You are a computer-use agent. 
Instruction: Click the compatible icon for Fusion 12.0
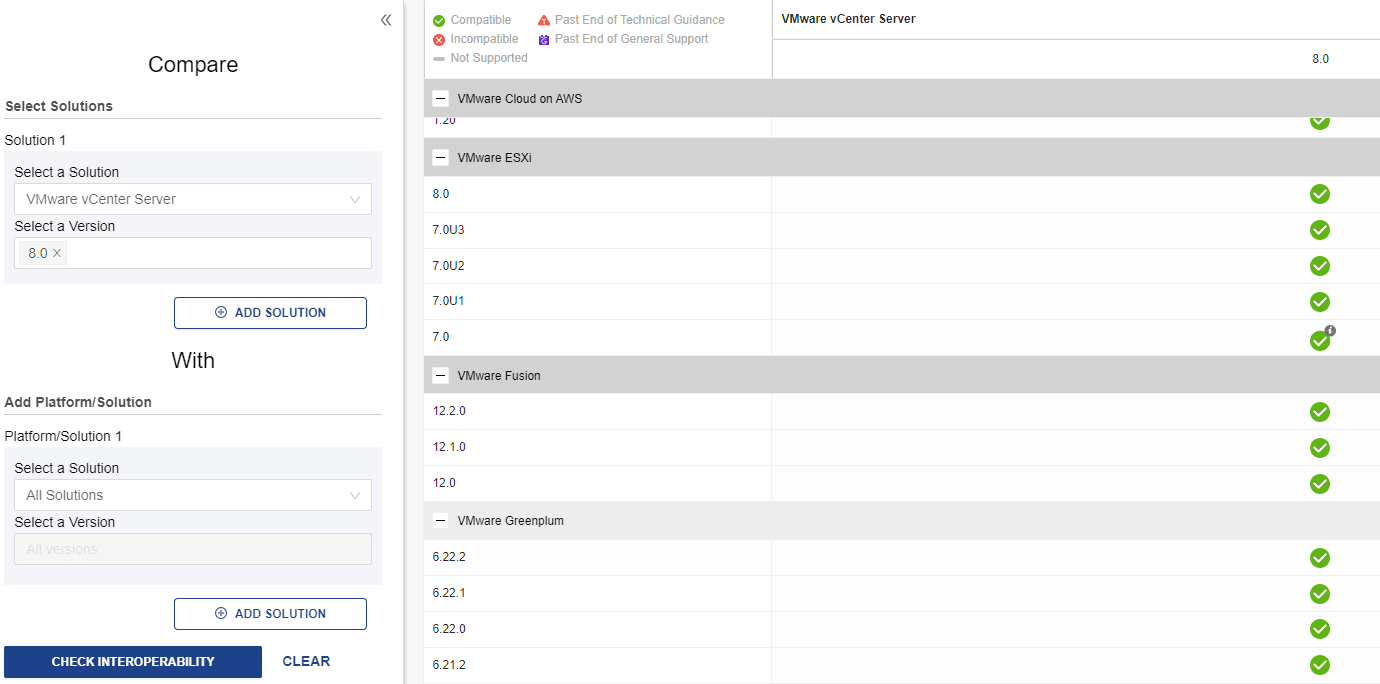click(1319, 483)
